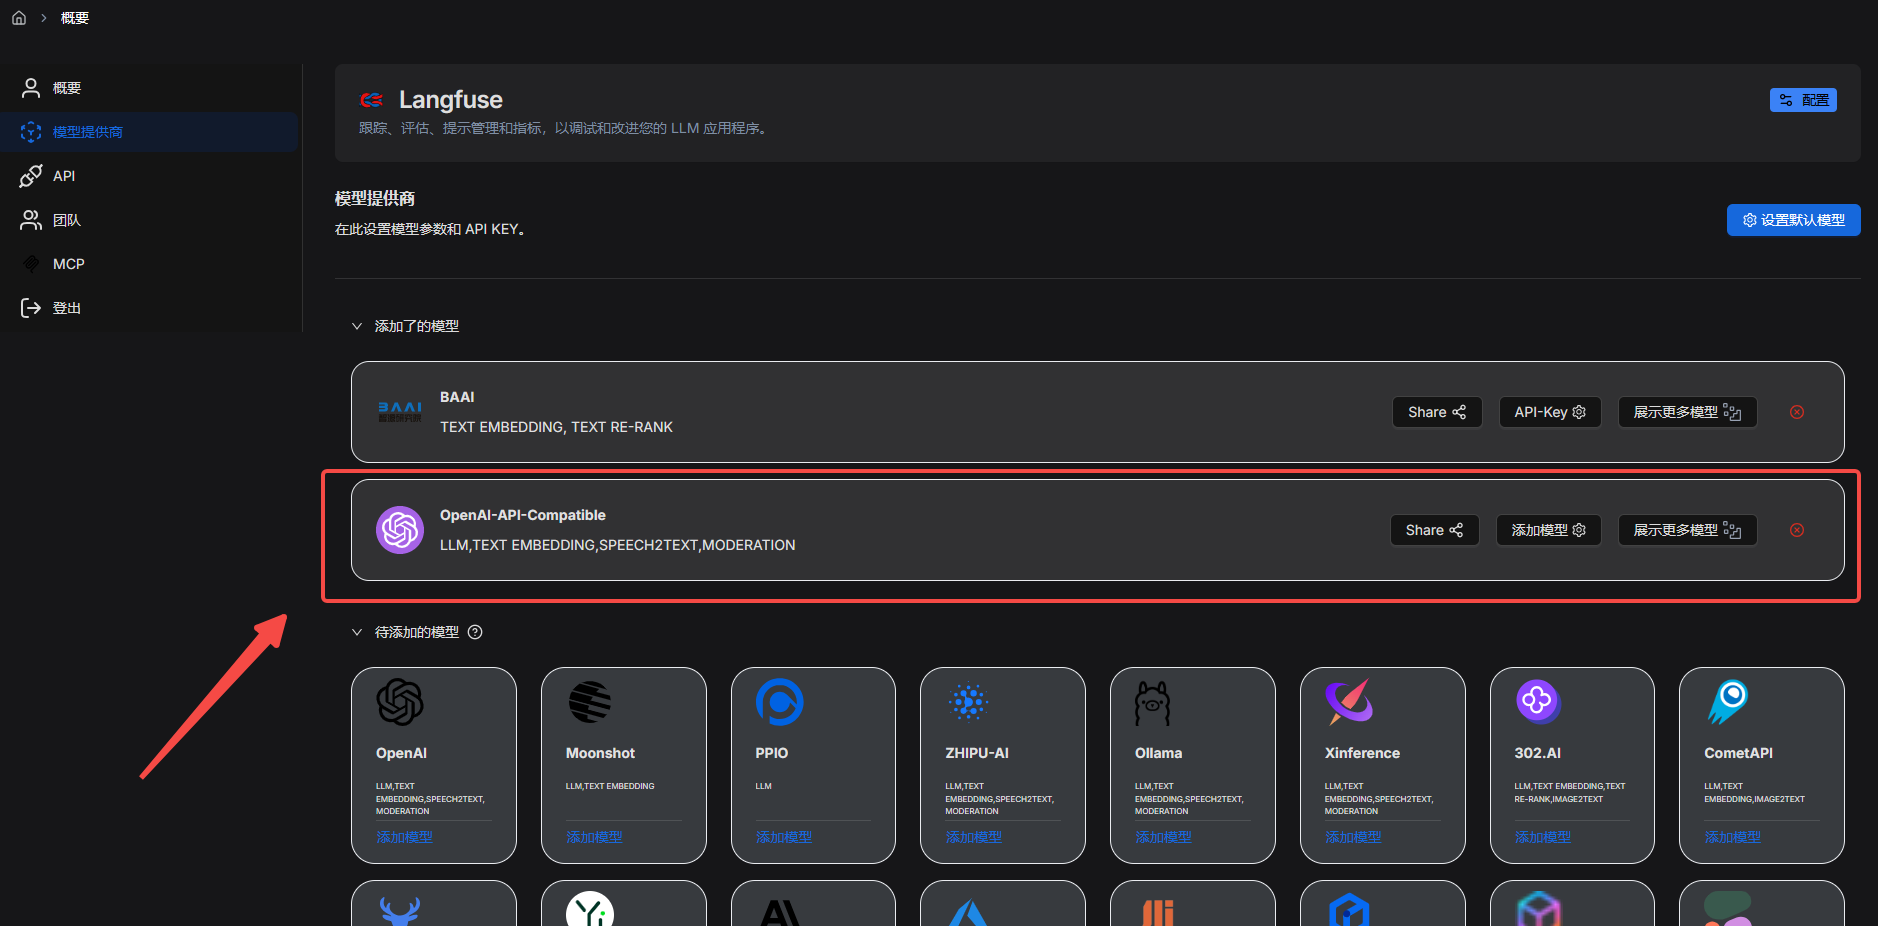Click the CometAPI logo icon
This screenshot has width=1878, height=926.
[x=1728, y=702]
